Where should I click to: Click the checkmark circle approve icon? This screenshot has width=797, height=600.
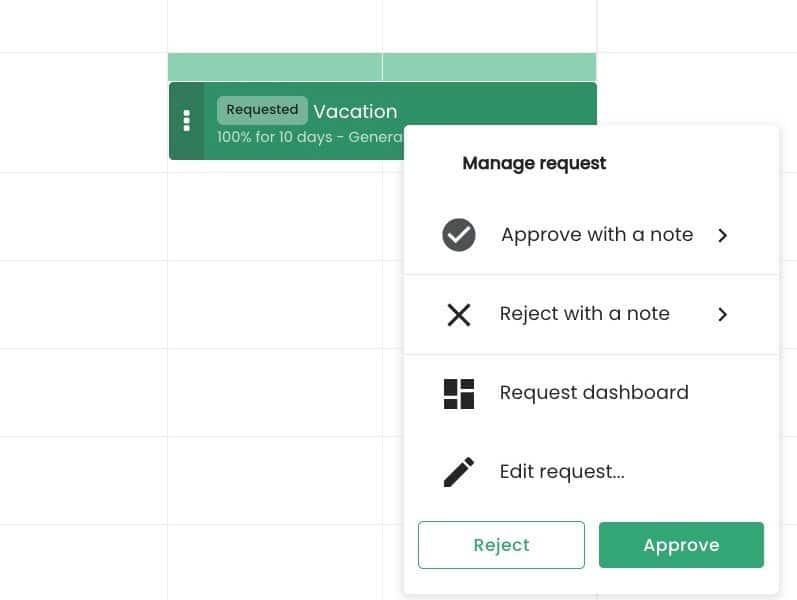[459, 235]
